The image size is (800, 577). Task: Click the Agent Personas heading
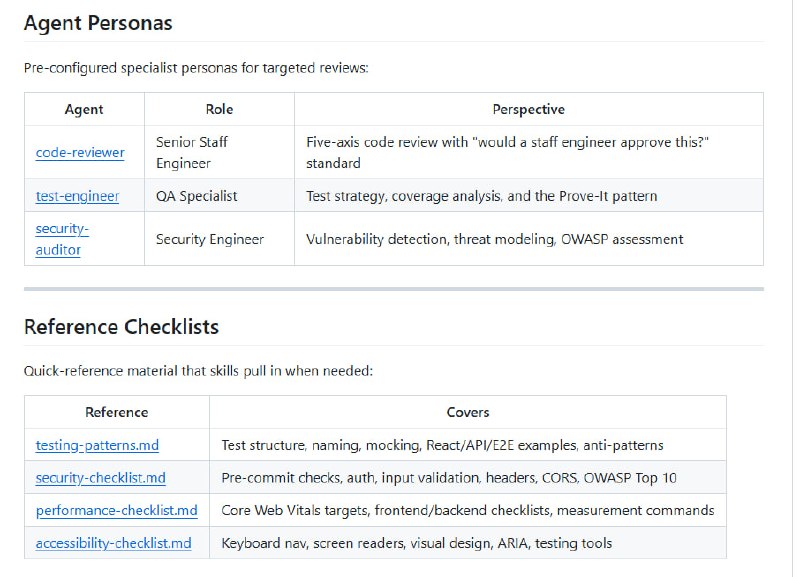[x=98, y=23]
